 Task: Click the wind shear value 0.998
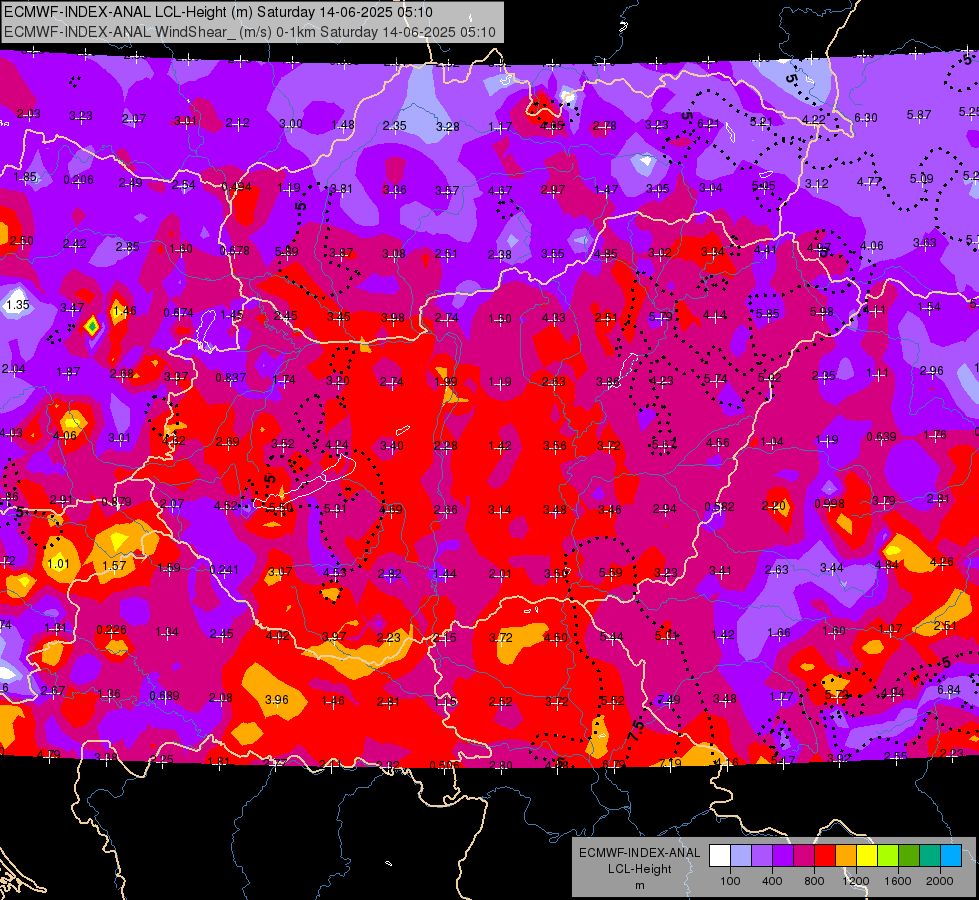[830, 504]
